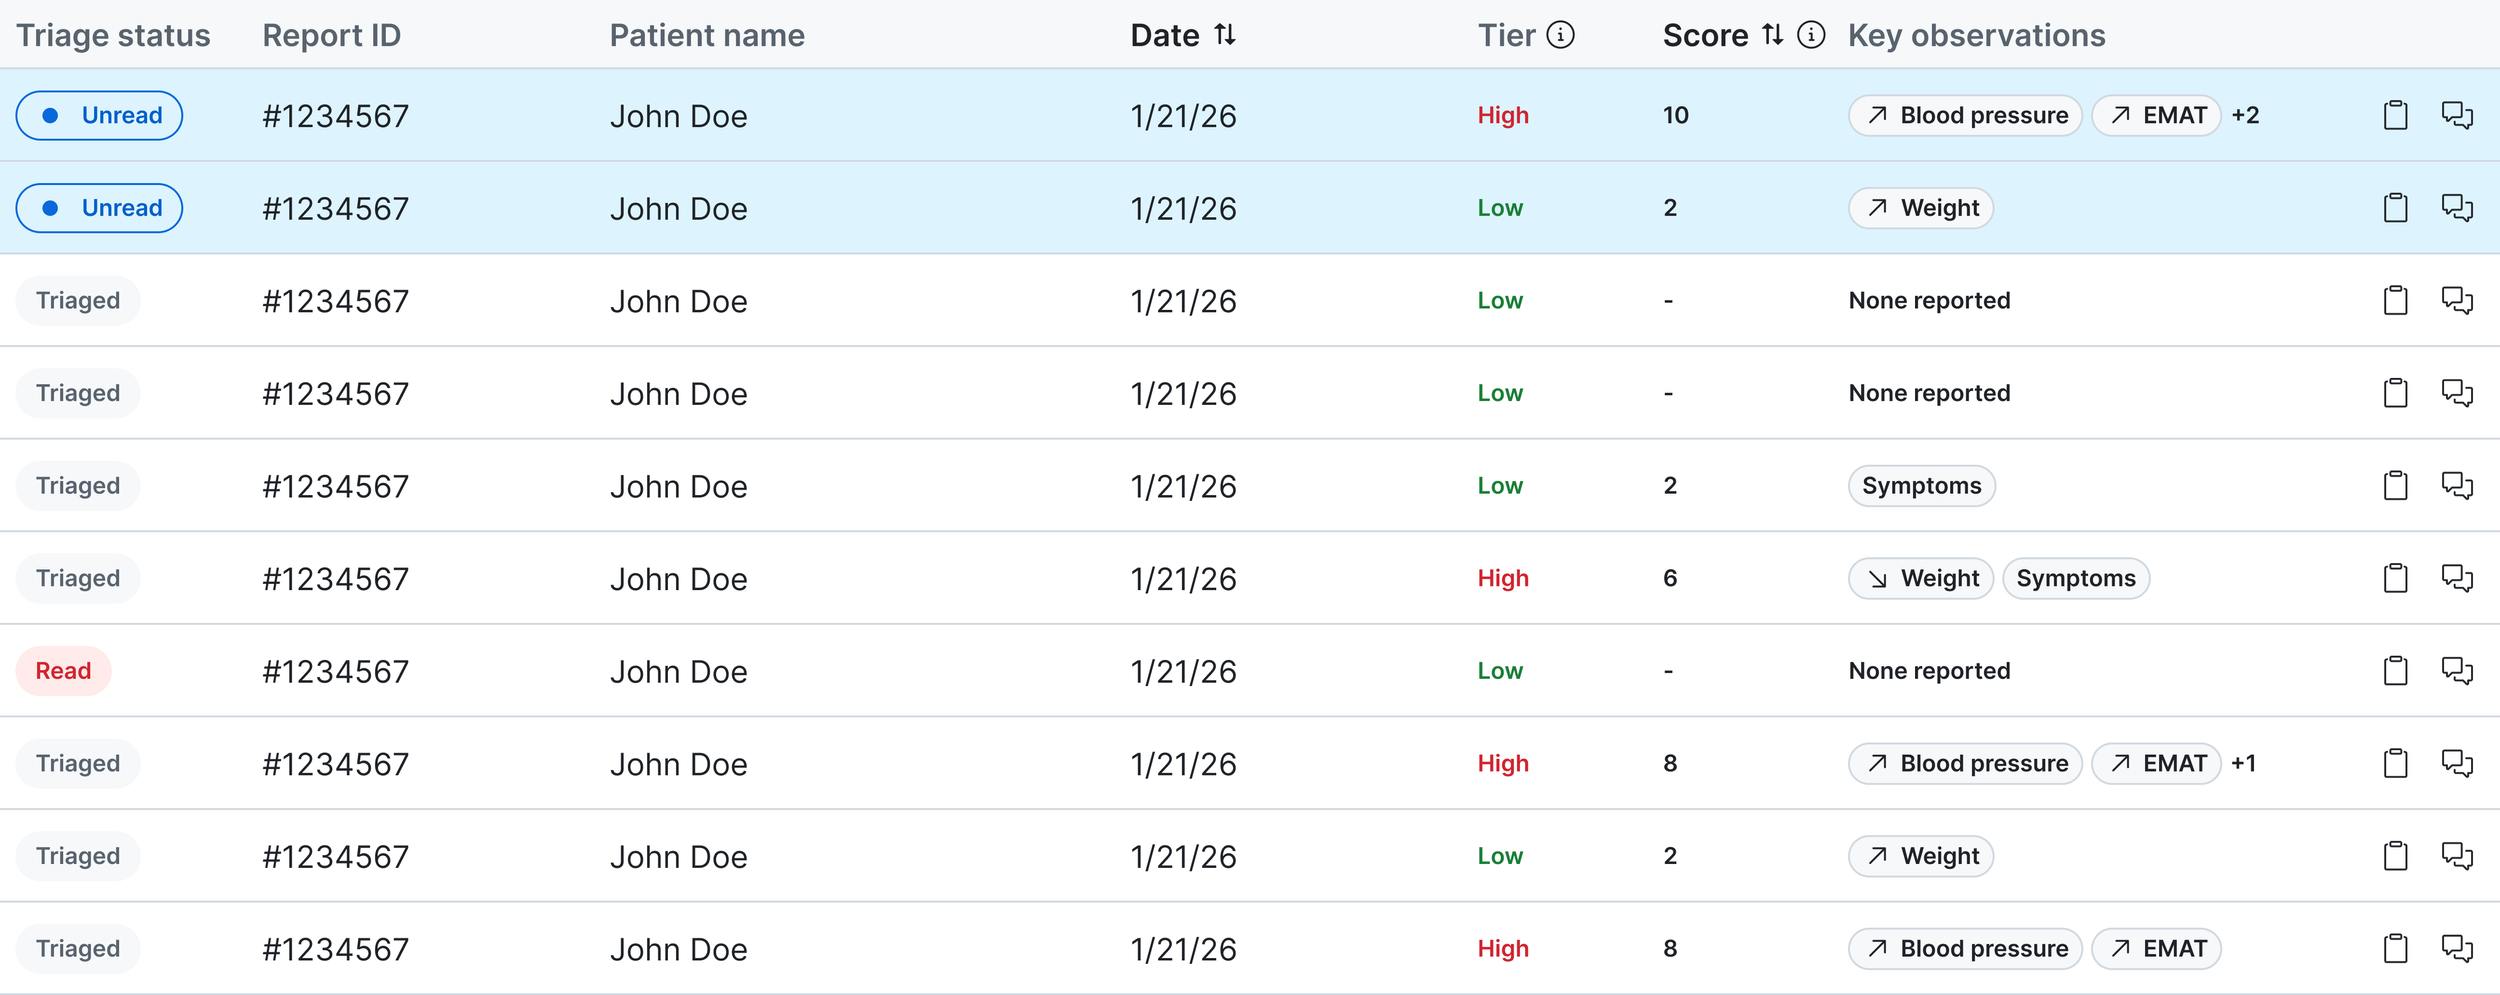Click clipboard icon in the Read row

[2395, 670]
